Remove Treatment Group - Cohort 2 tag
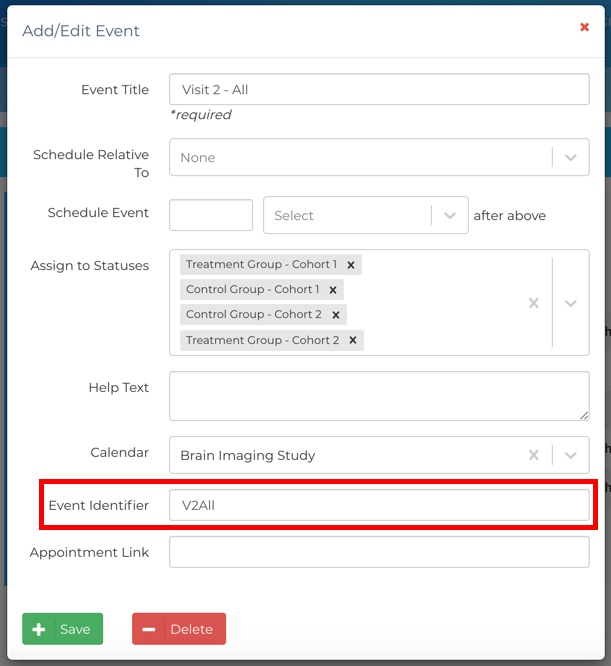The height and width of the screenshot is (666, 611). tap(353, 341)
